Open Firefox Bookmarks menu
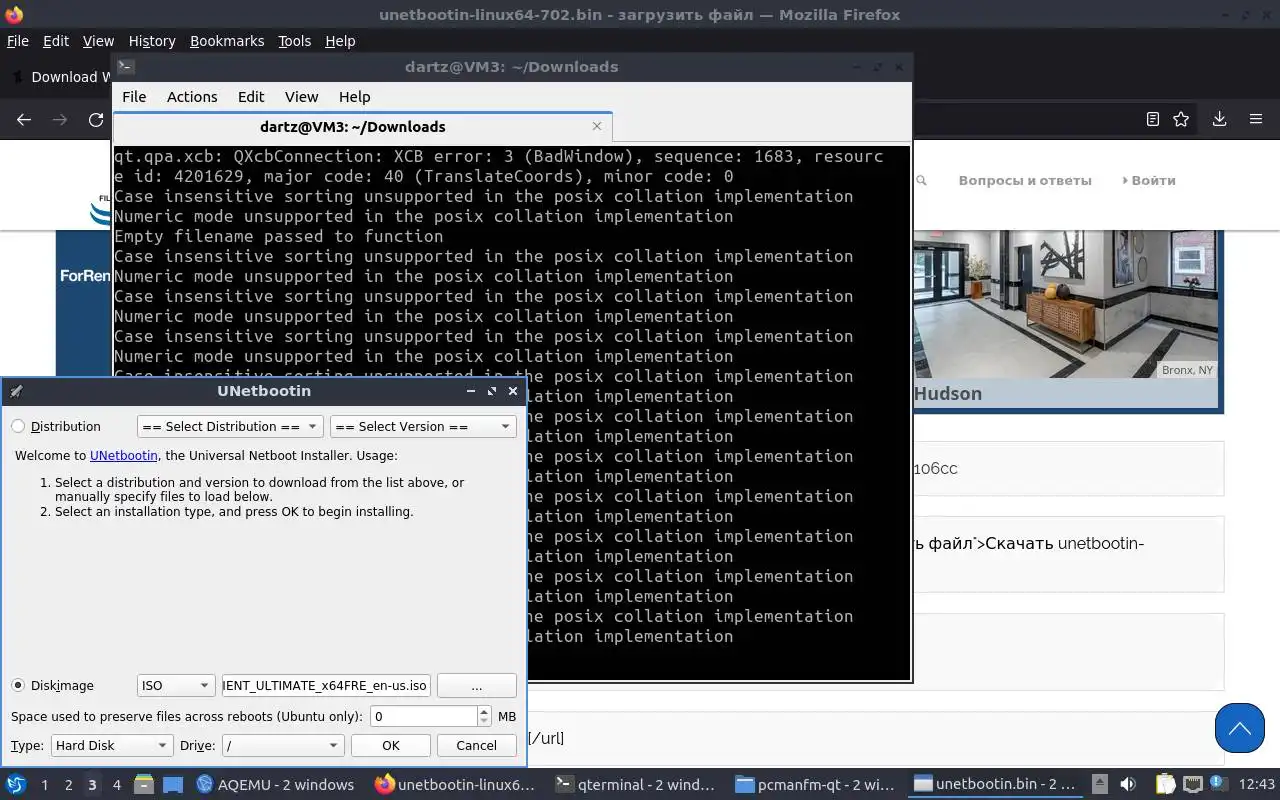1280x800 pixels. (x=227, y=41)
